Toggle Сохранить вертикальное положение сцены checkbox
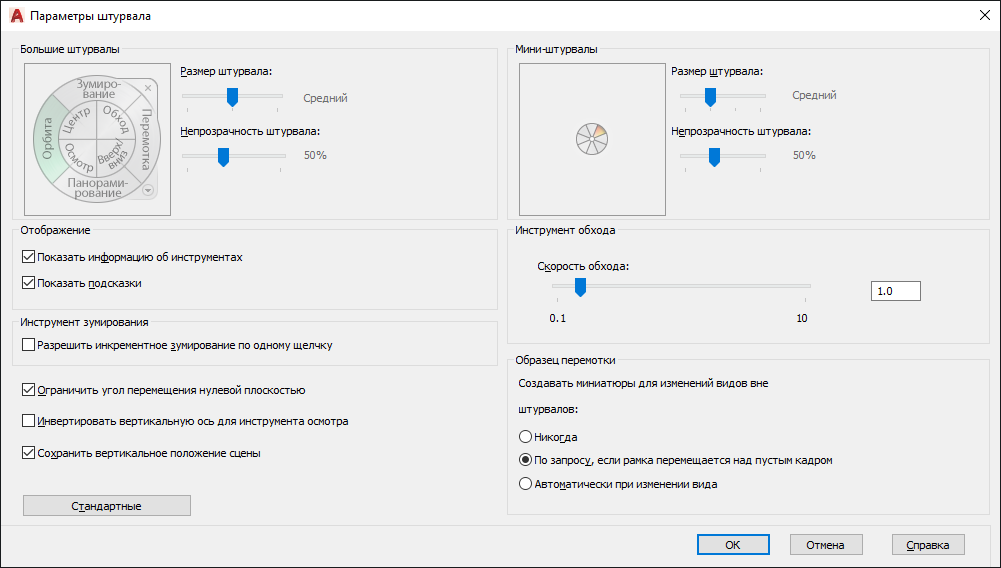The width and height of the screenshot is (1001, 568). pos(28,453)
